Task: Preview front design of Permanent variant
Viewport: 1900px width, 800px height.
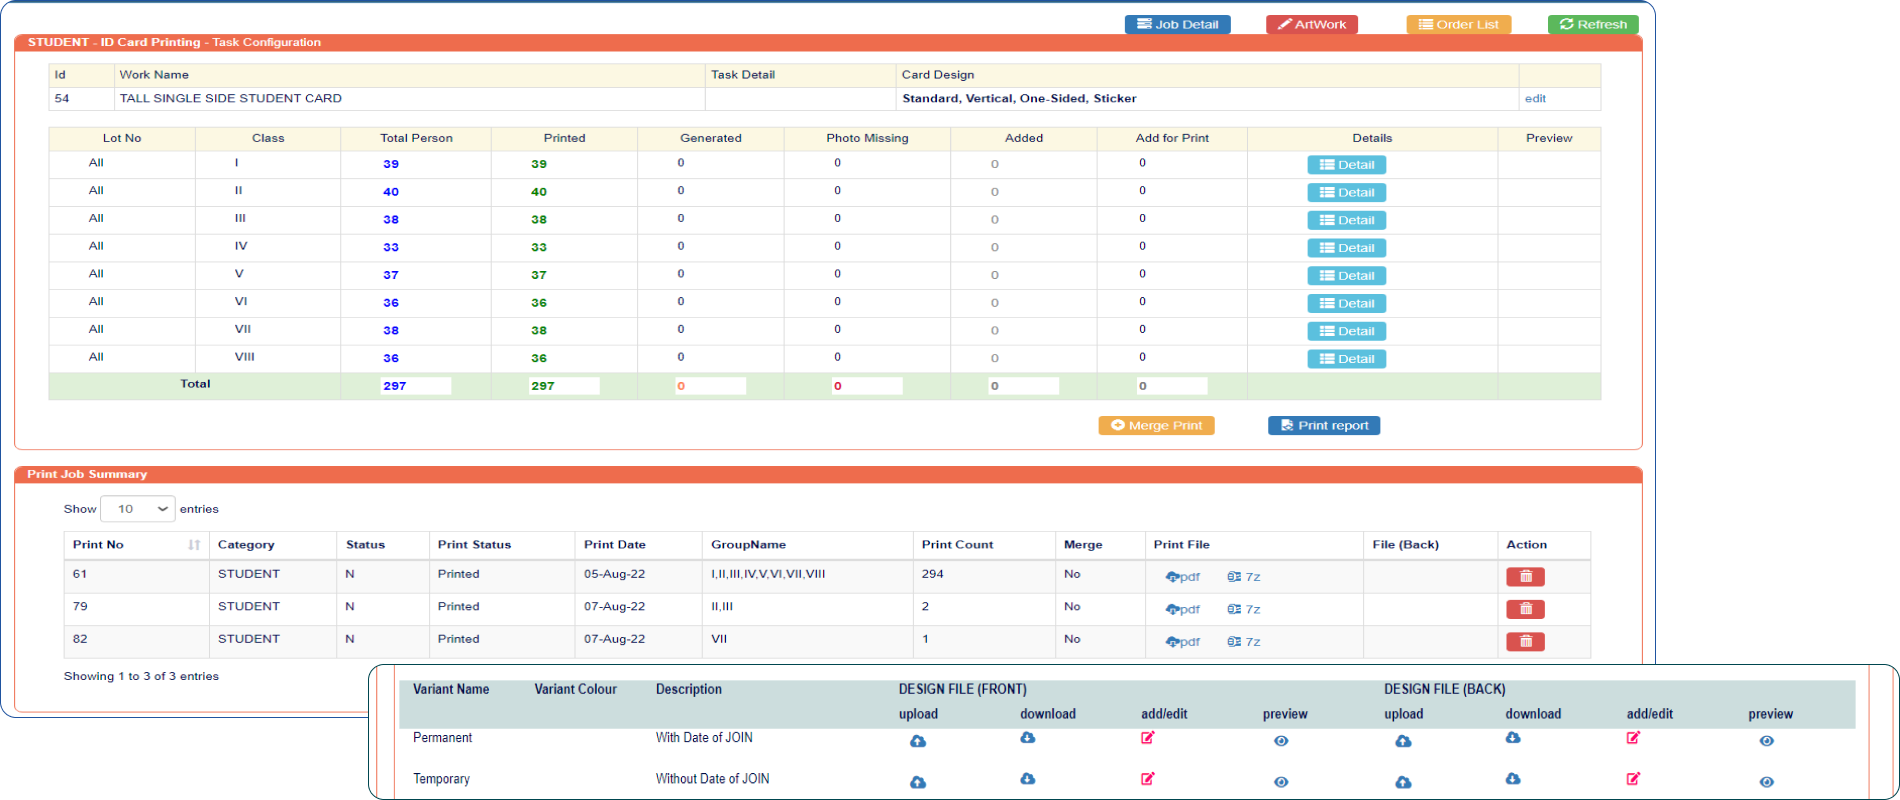Action: 1281,741
